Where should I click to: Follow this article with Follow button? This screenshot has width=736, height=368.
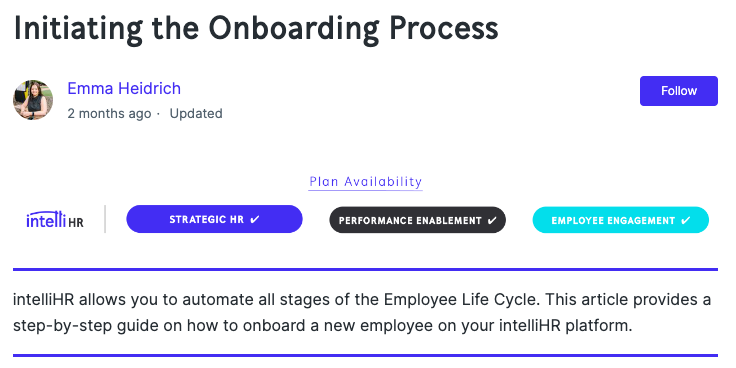(679, 91)
